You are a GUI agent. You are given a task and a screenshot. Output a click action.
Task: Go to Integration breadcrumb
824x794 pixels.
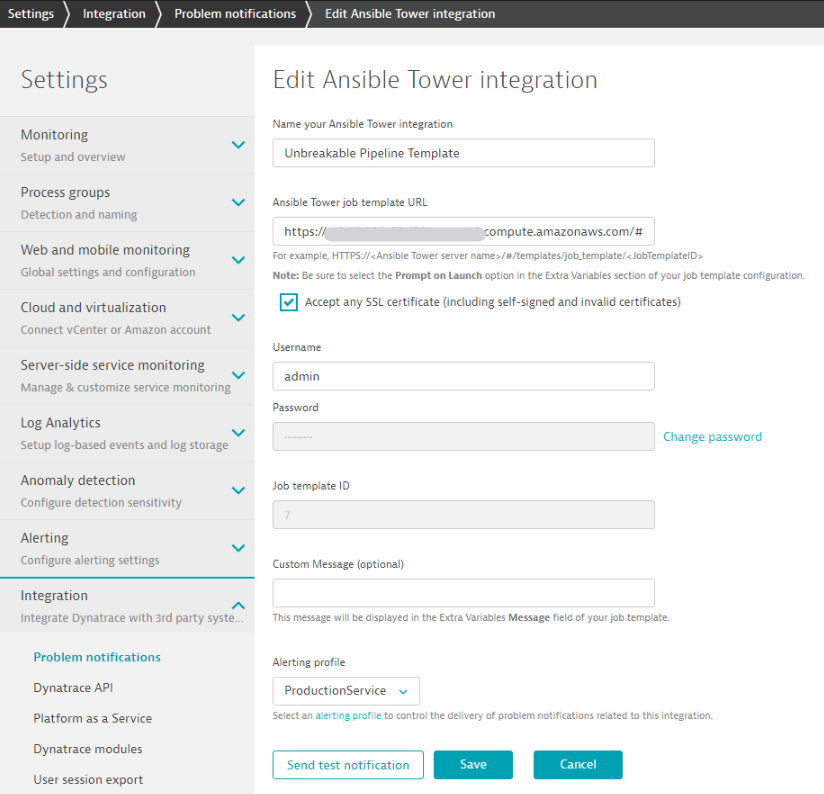click(114, 14)
